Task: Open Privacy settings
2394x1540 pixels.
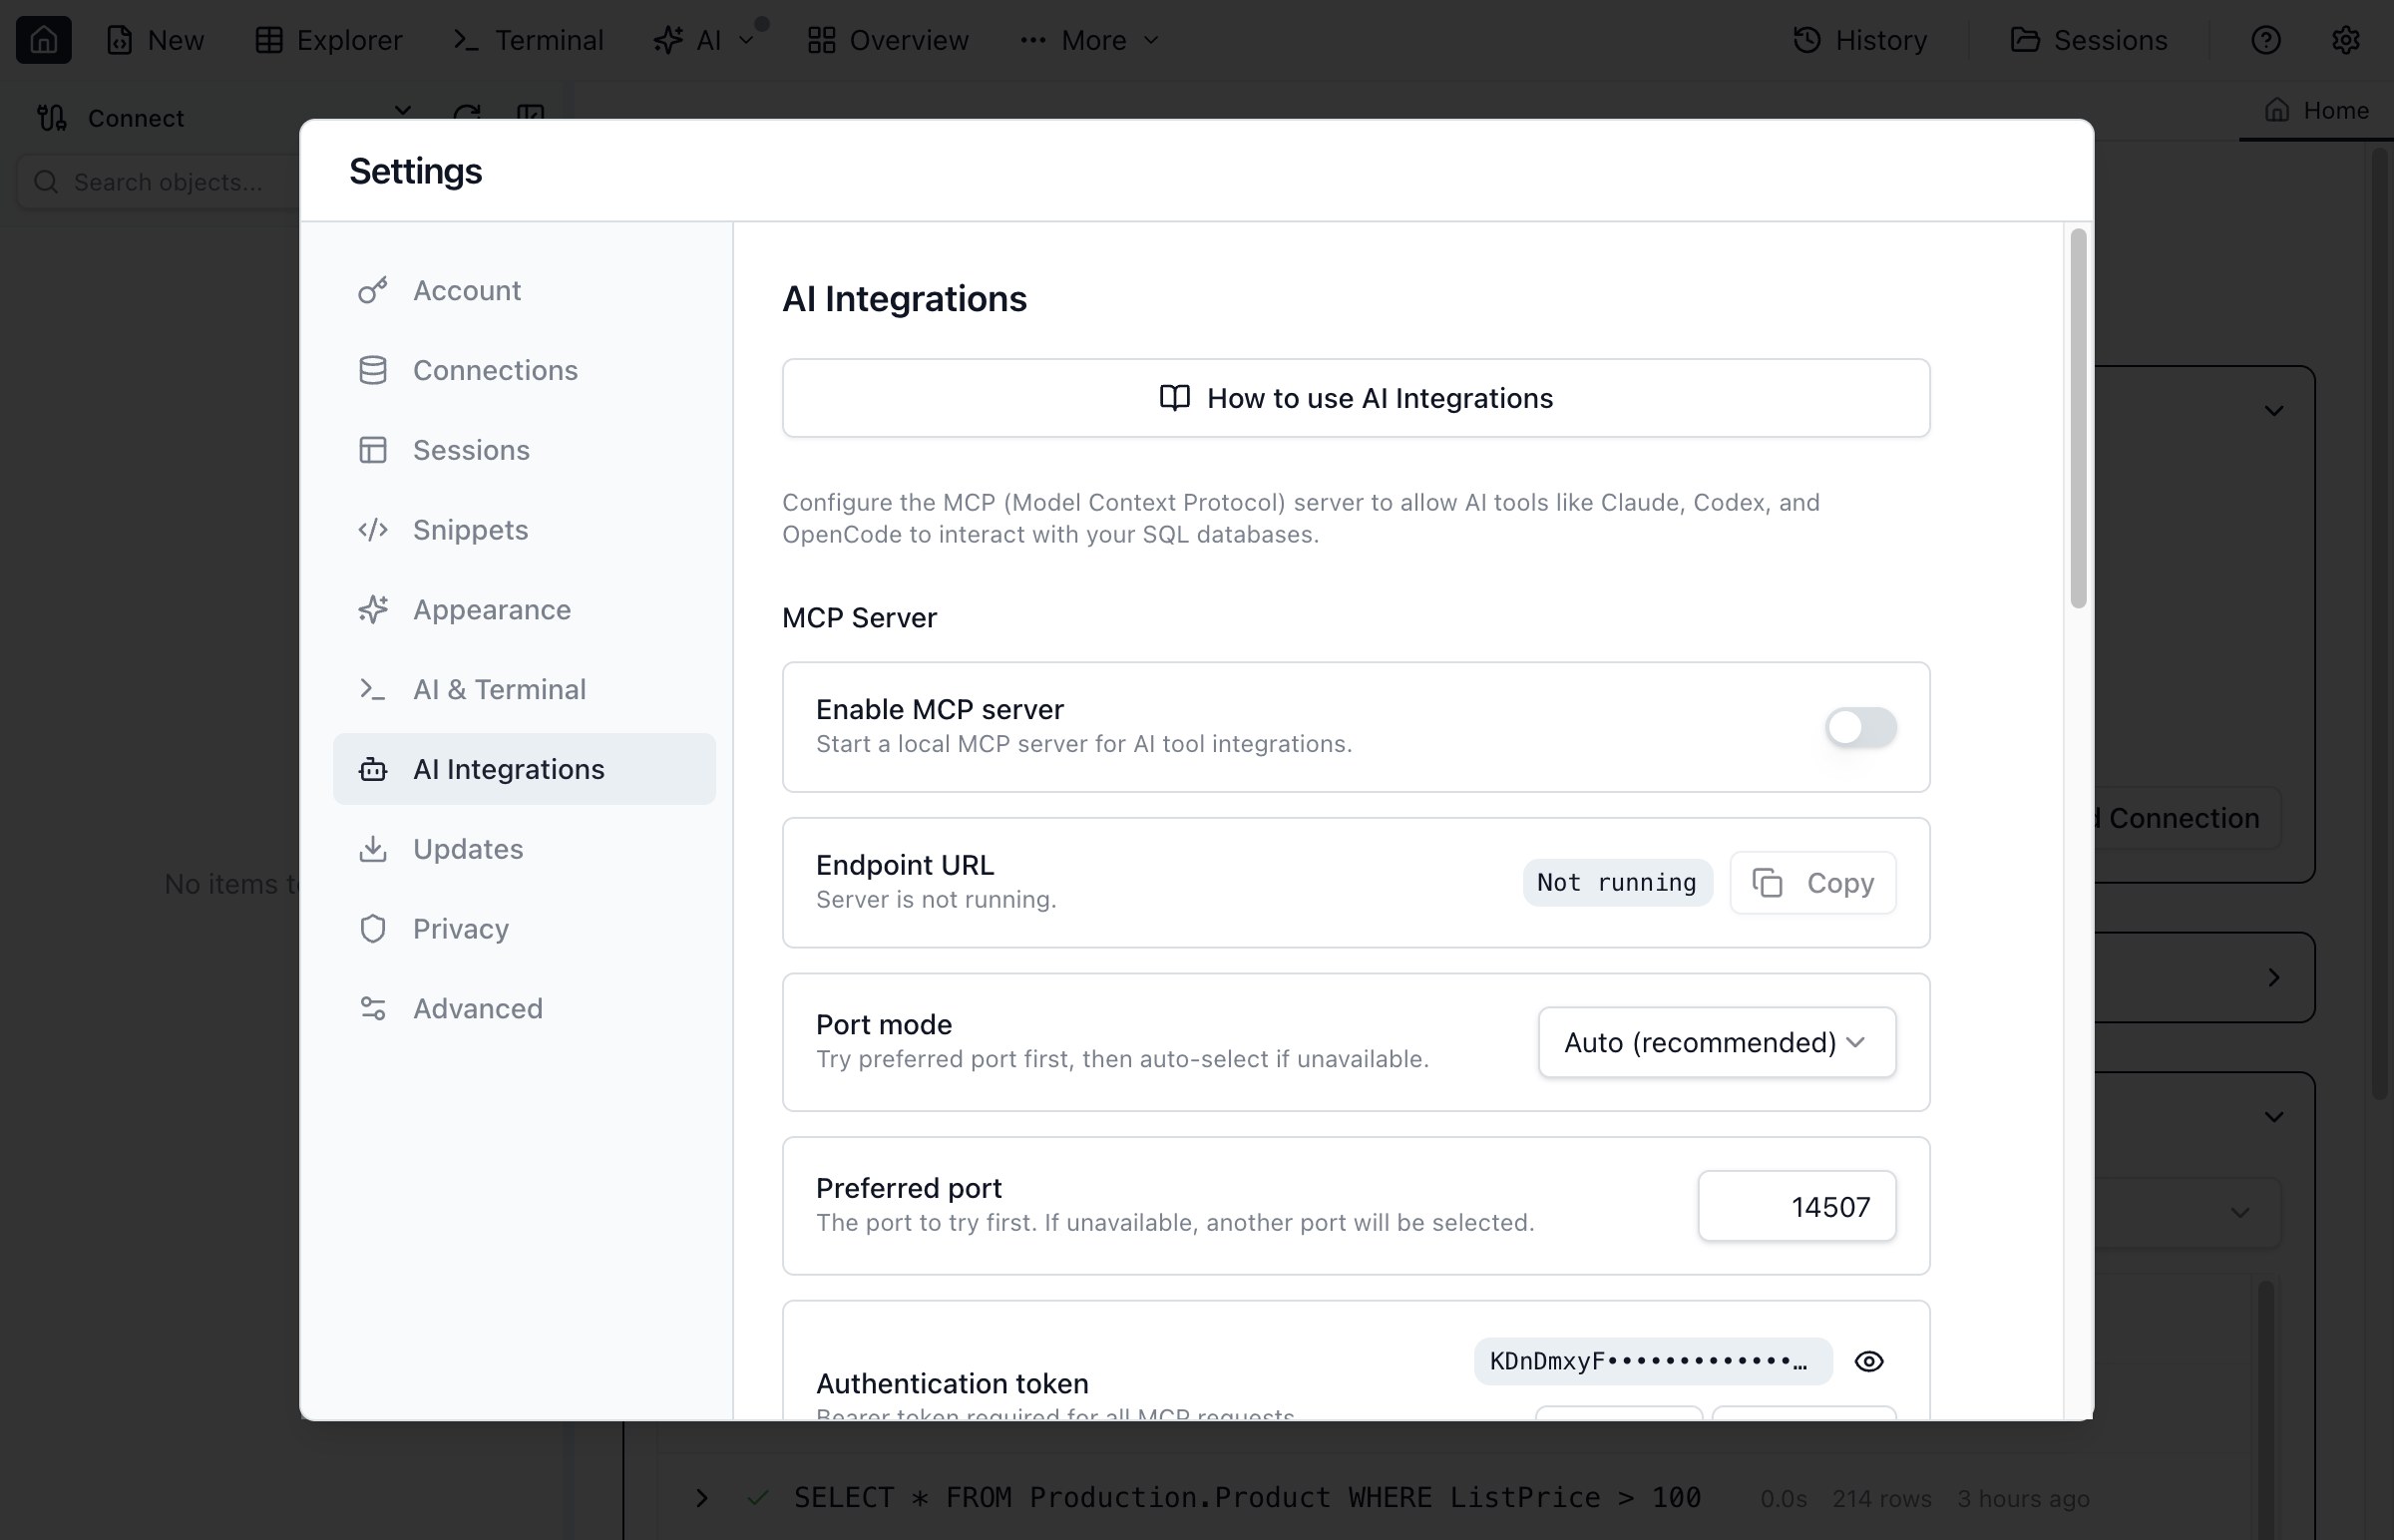Action: (x=460, y=928)
